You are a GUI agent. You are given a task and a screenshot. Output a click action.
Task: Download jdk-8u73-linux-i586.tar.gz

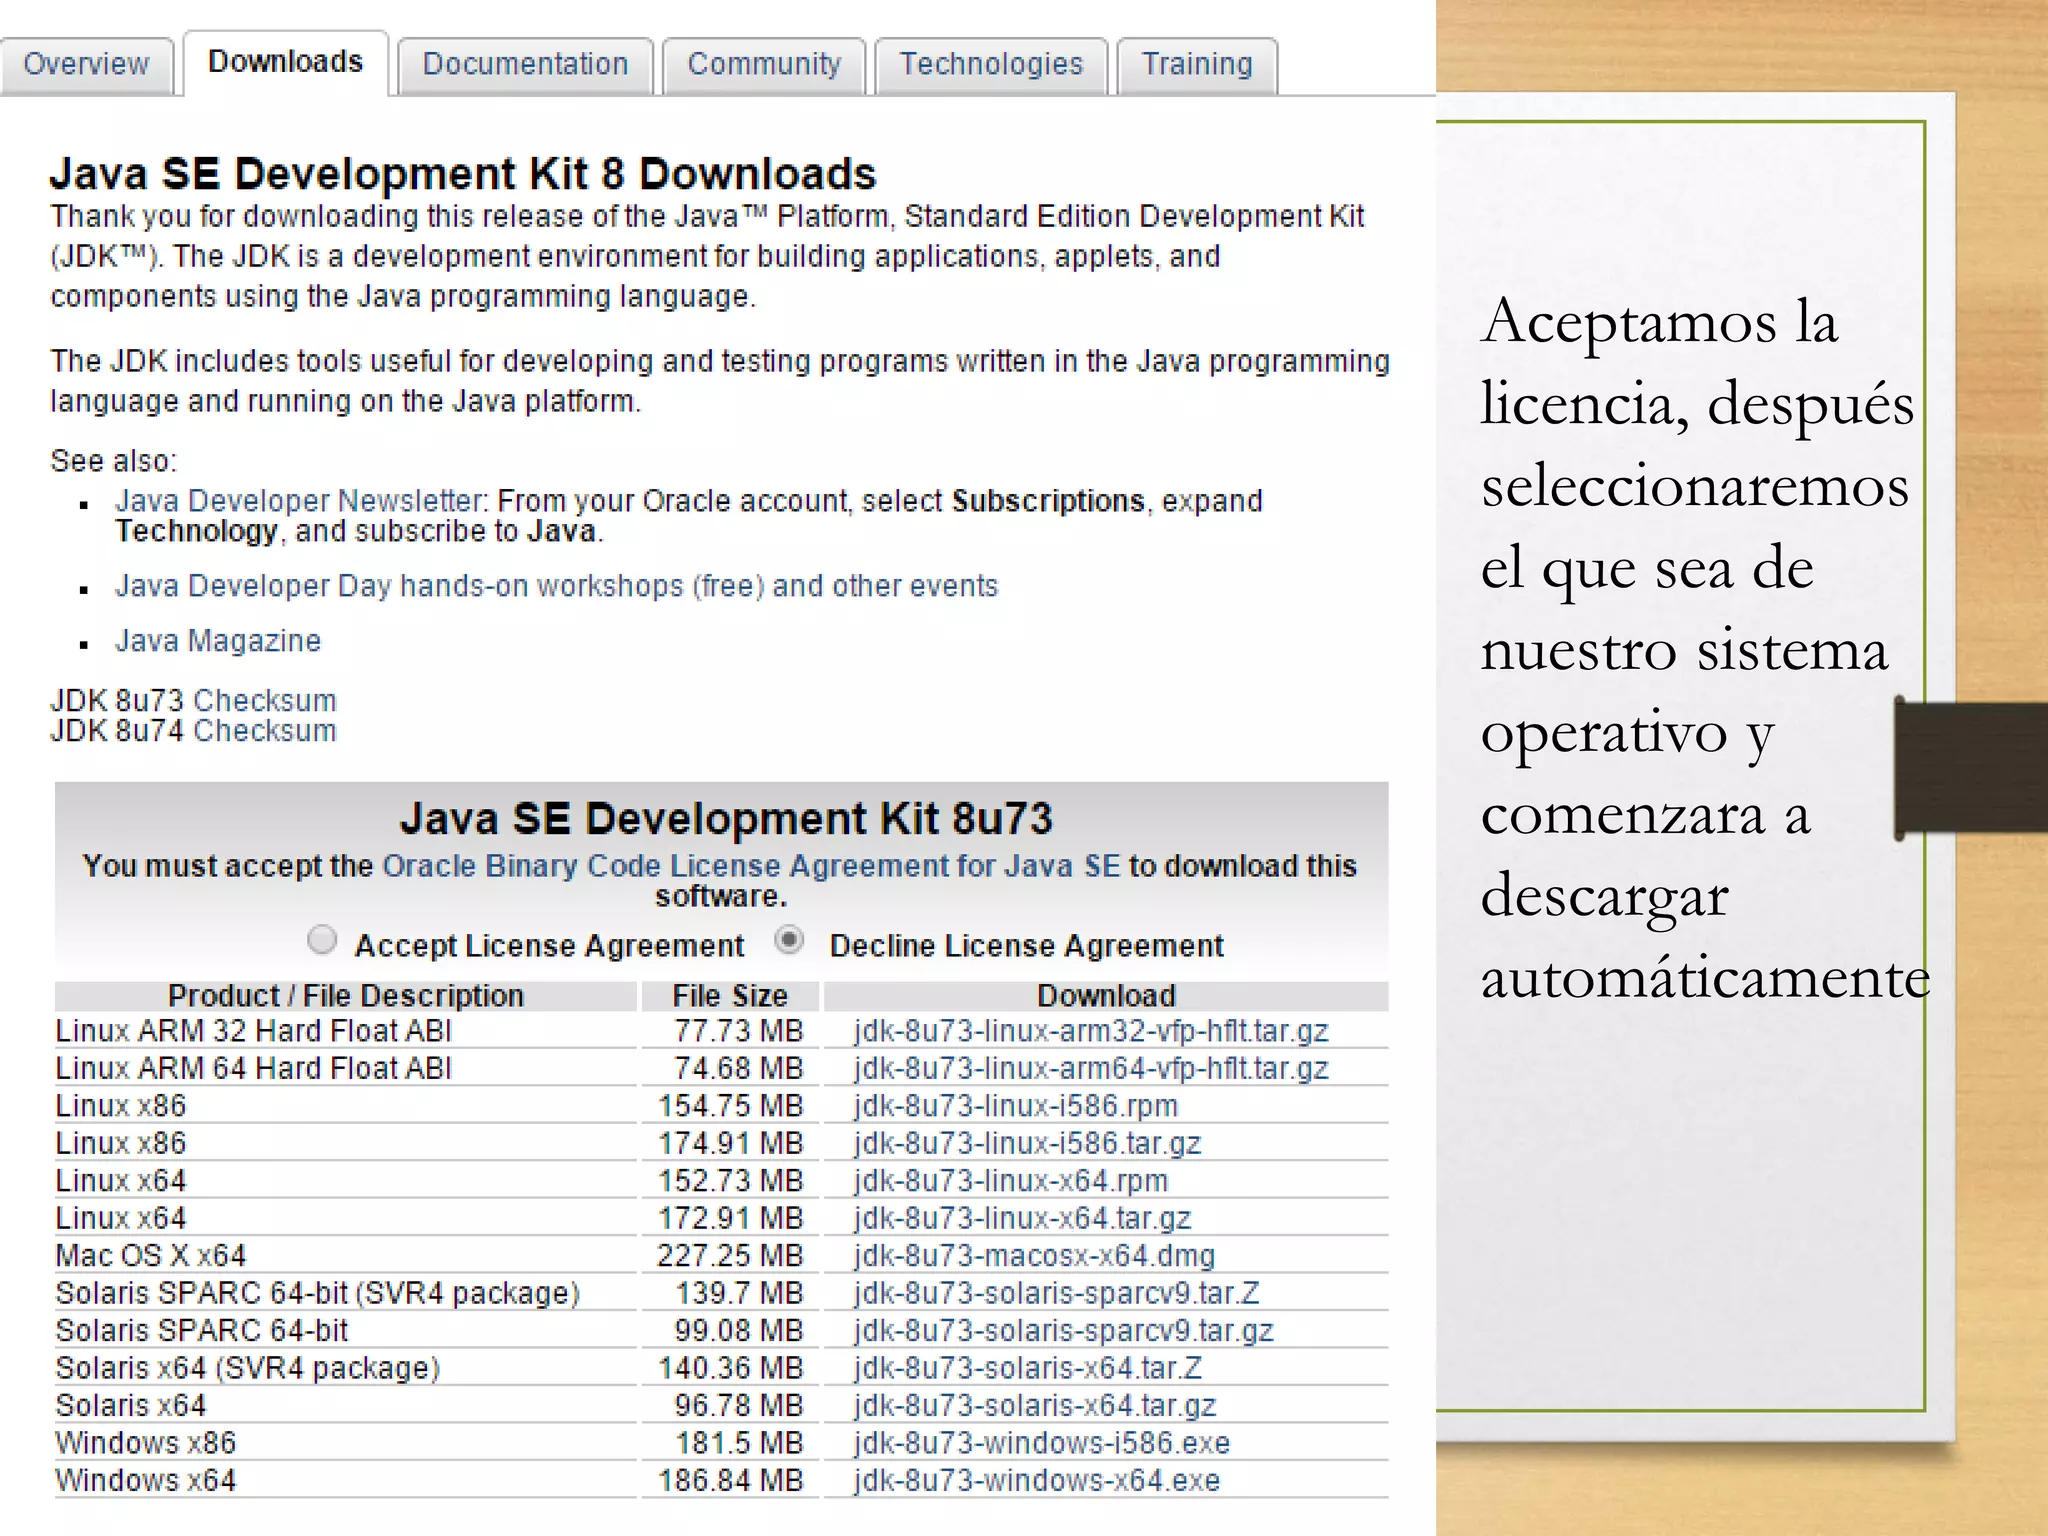point(1027,1143)
